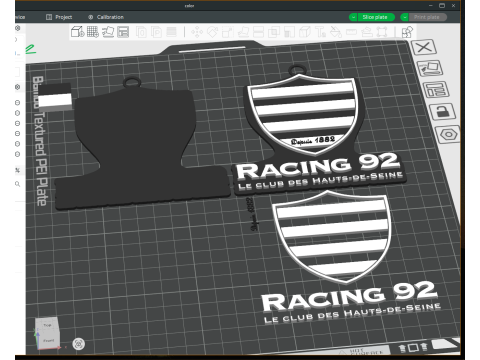Click the Slice plate button

point(375,17)
